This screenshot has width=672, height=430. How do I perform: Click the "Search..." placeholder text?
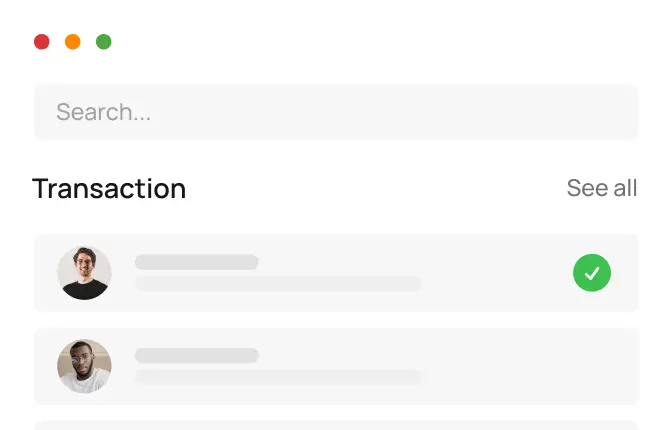104,112
